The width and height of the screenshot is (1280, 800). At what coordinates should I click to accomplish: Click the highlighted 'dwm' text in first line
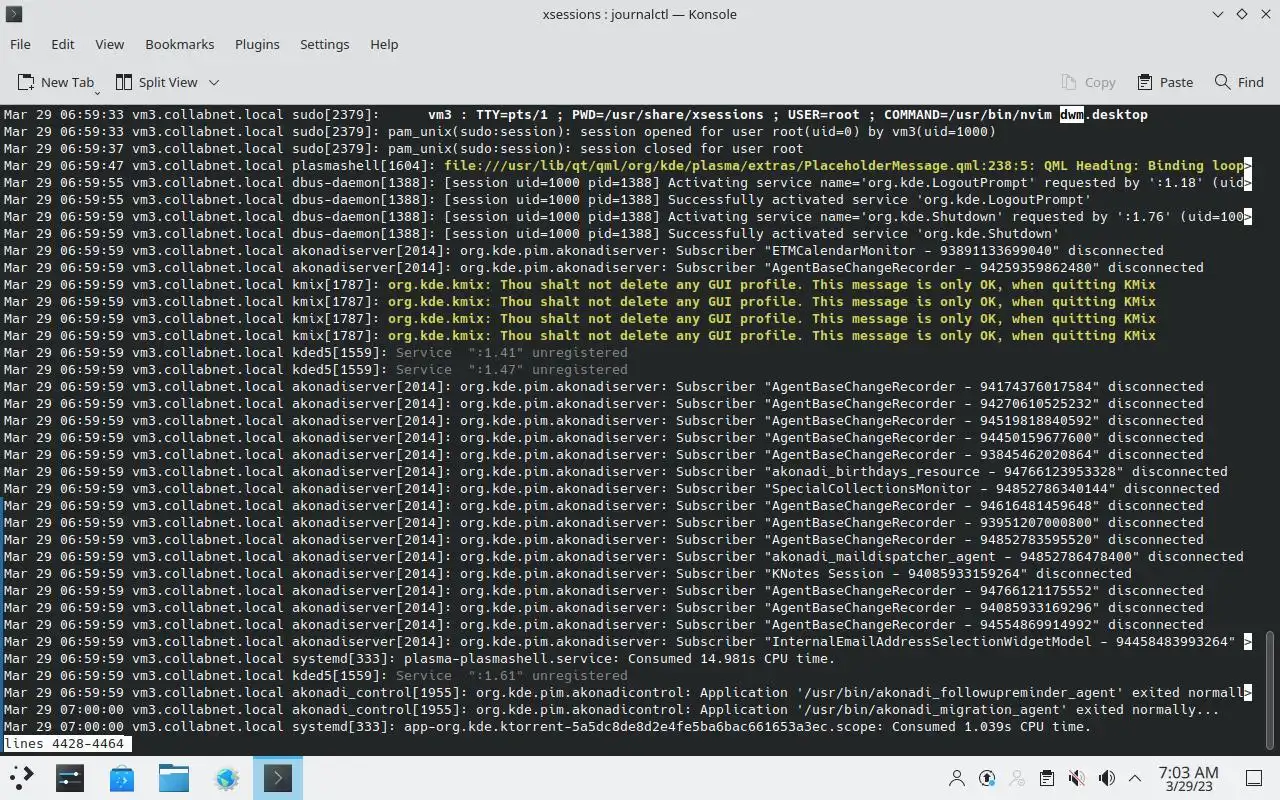[1072, 115]
